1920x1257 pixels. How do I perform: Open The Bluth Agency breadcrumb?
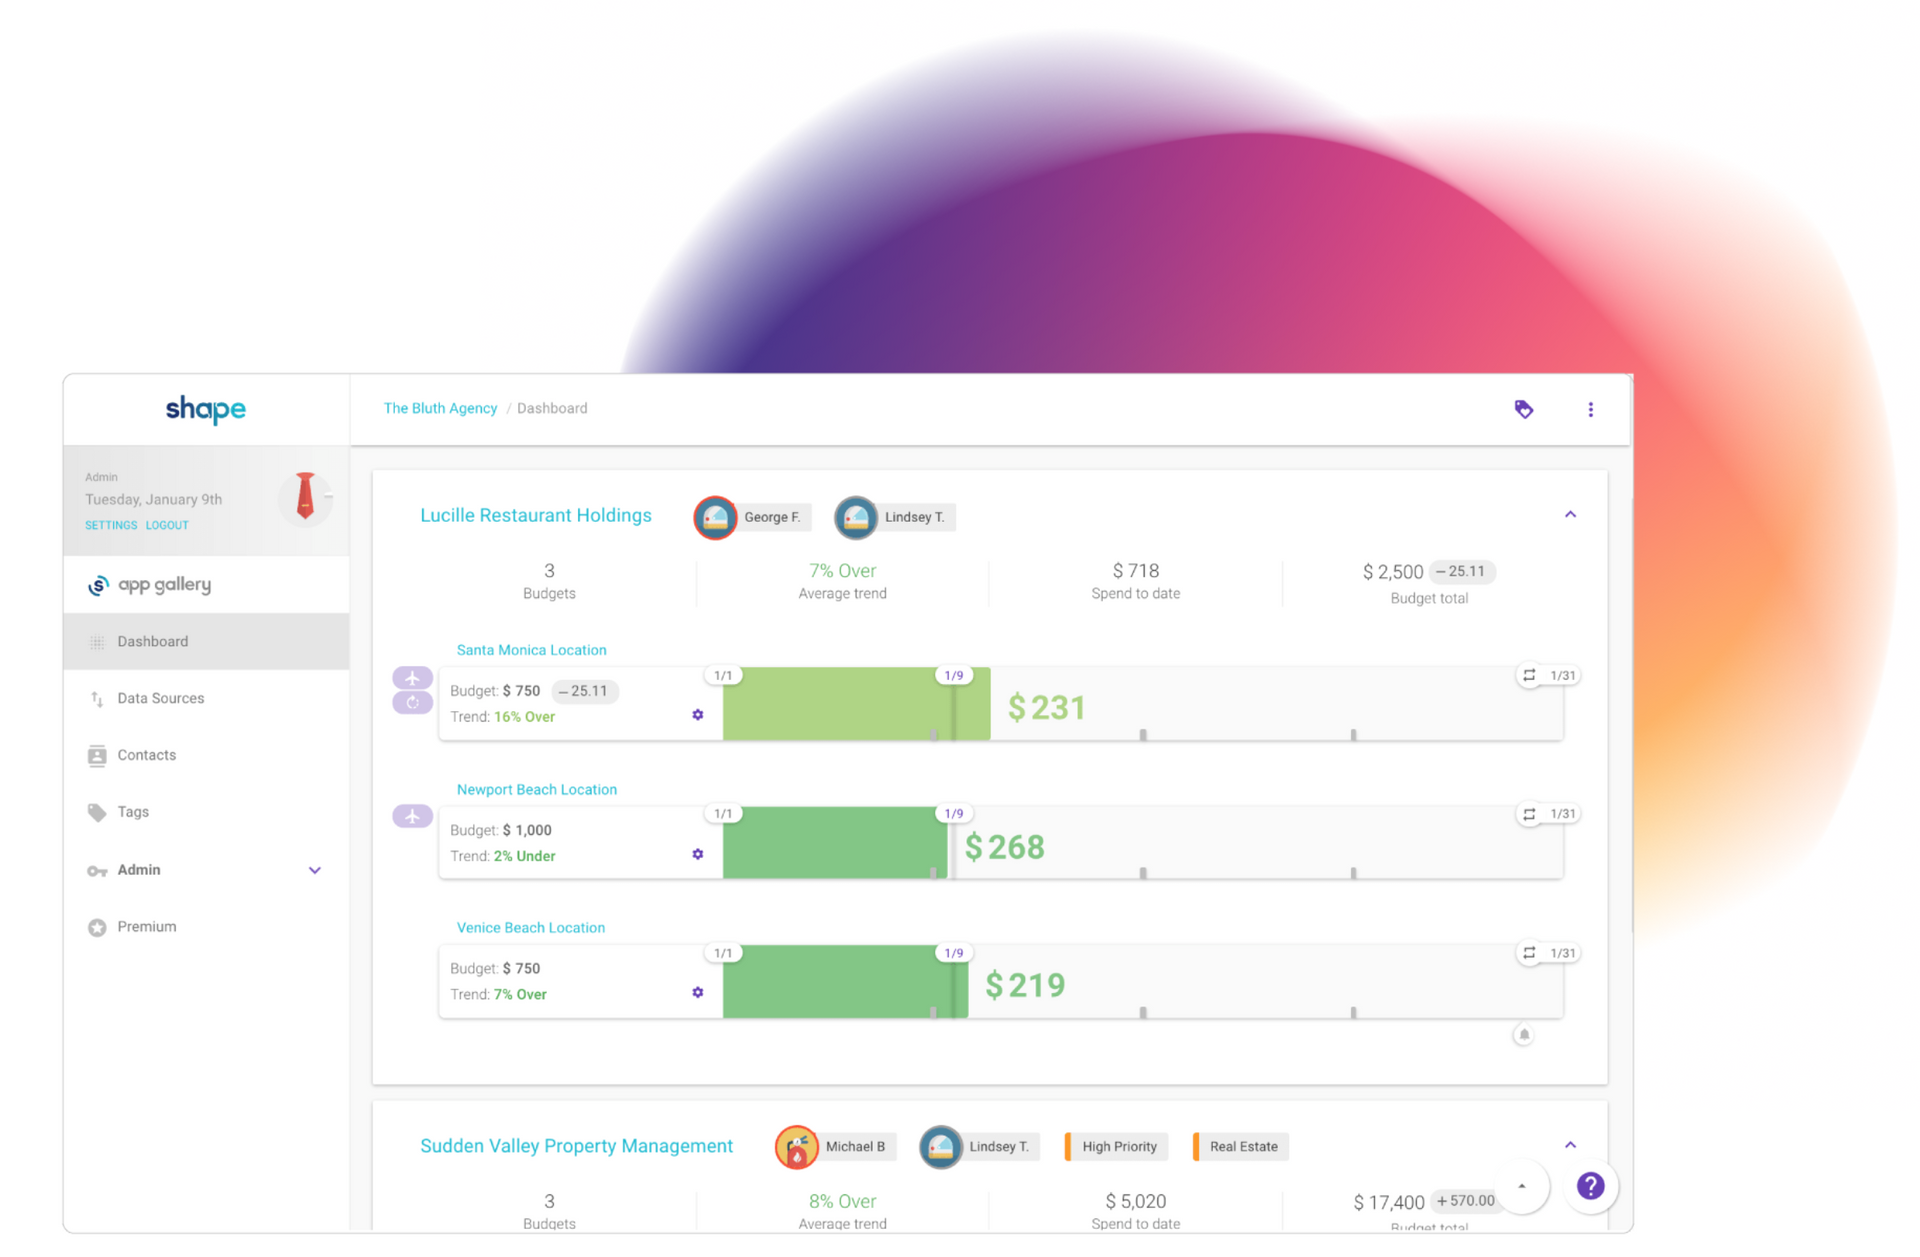[x=440, y=408]
